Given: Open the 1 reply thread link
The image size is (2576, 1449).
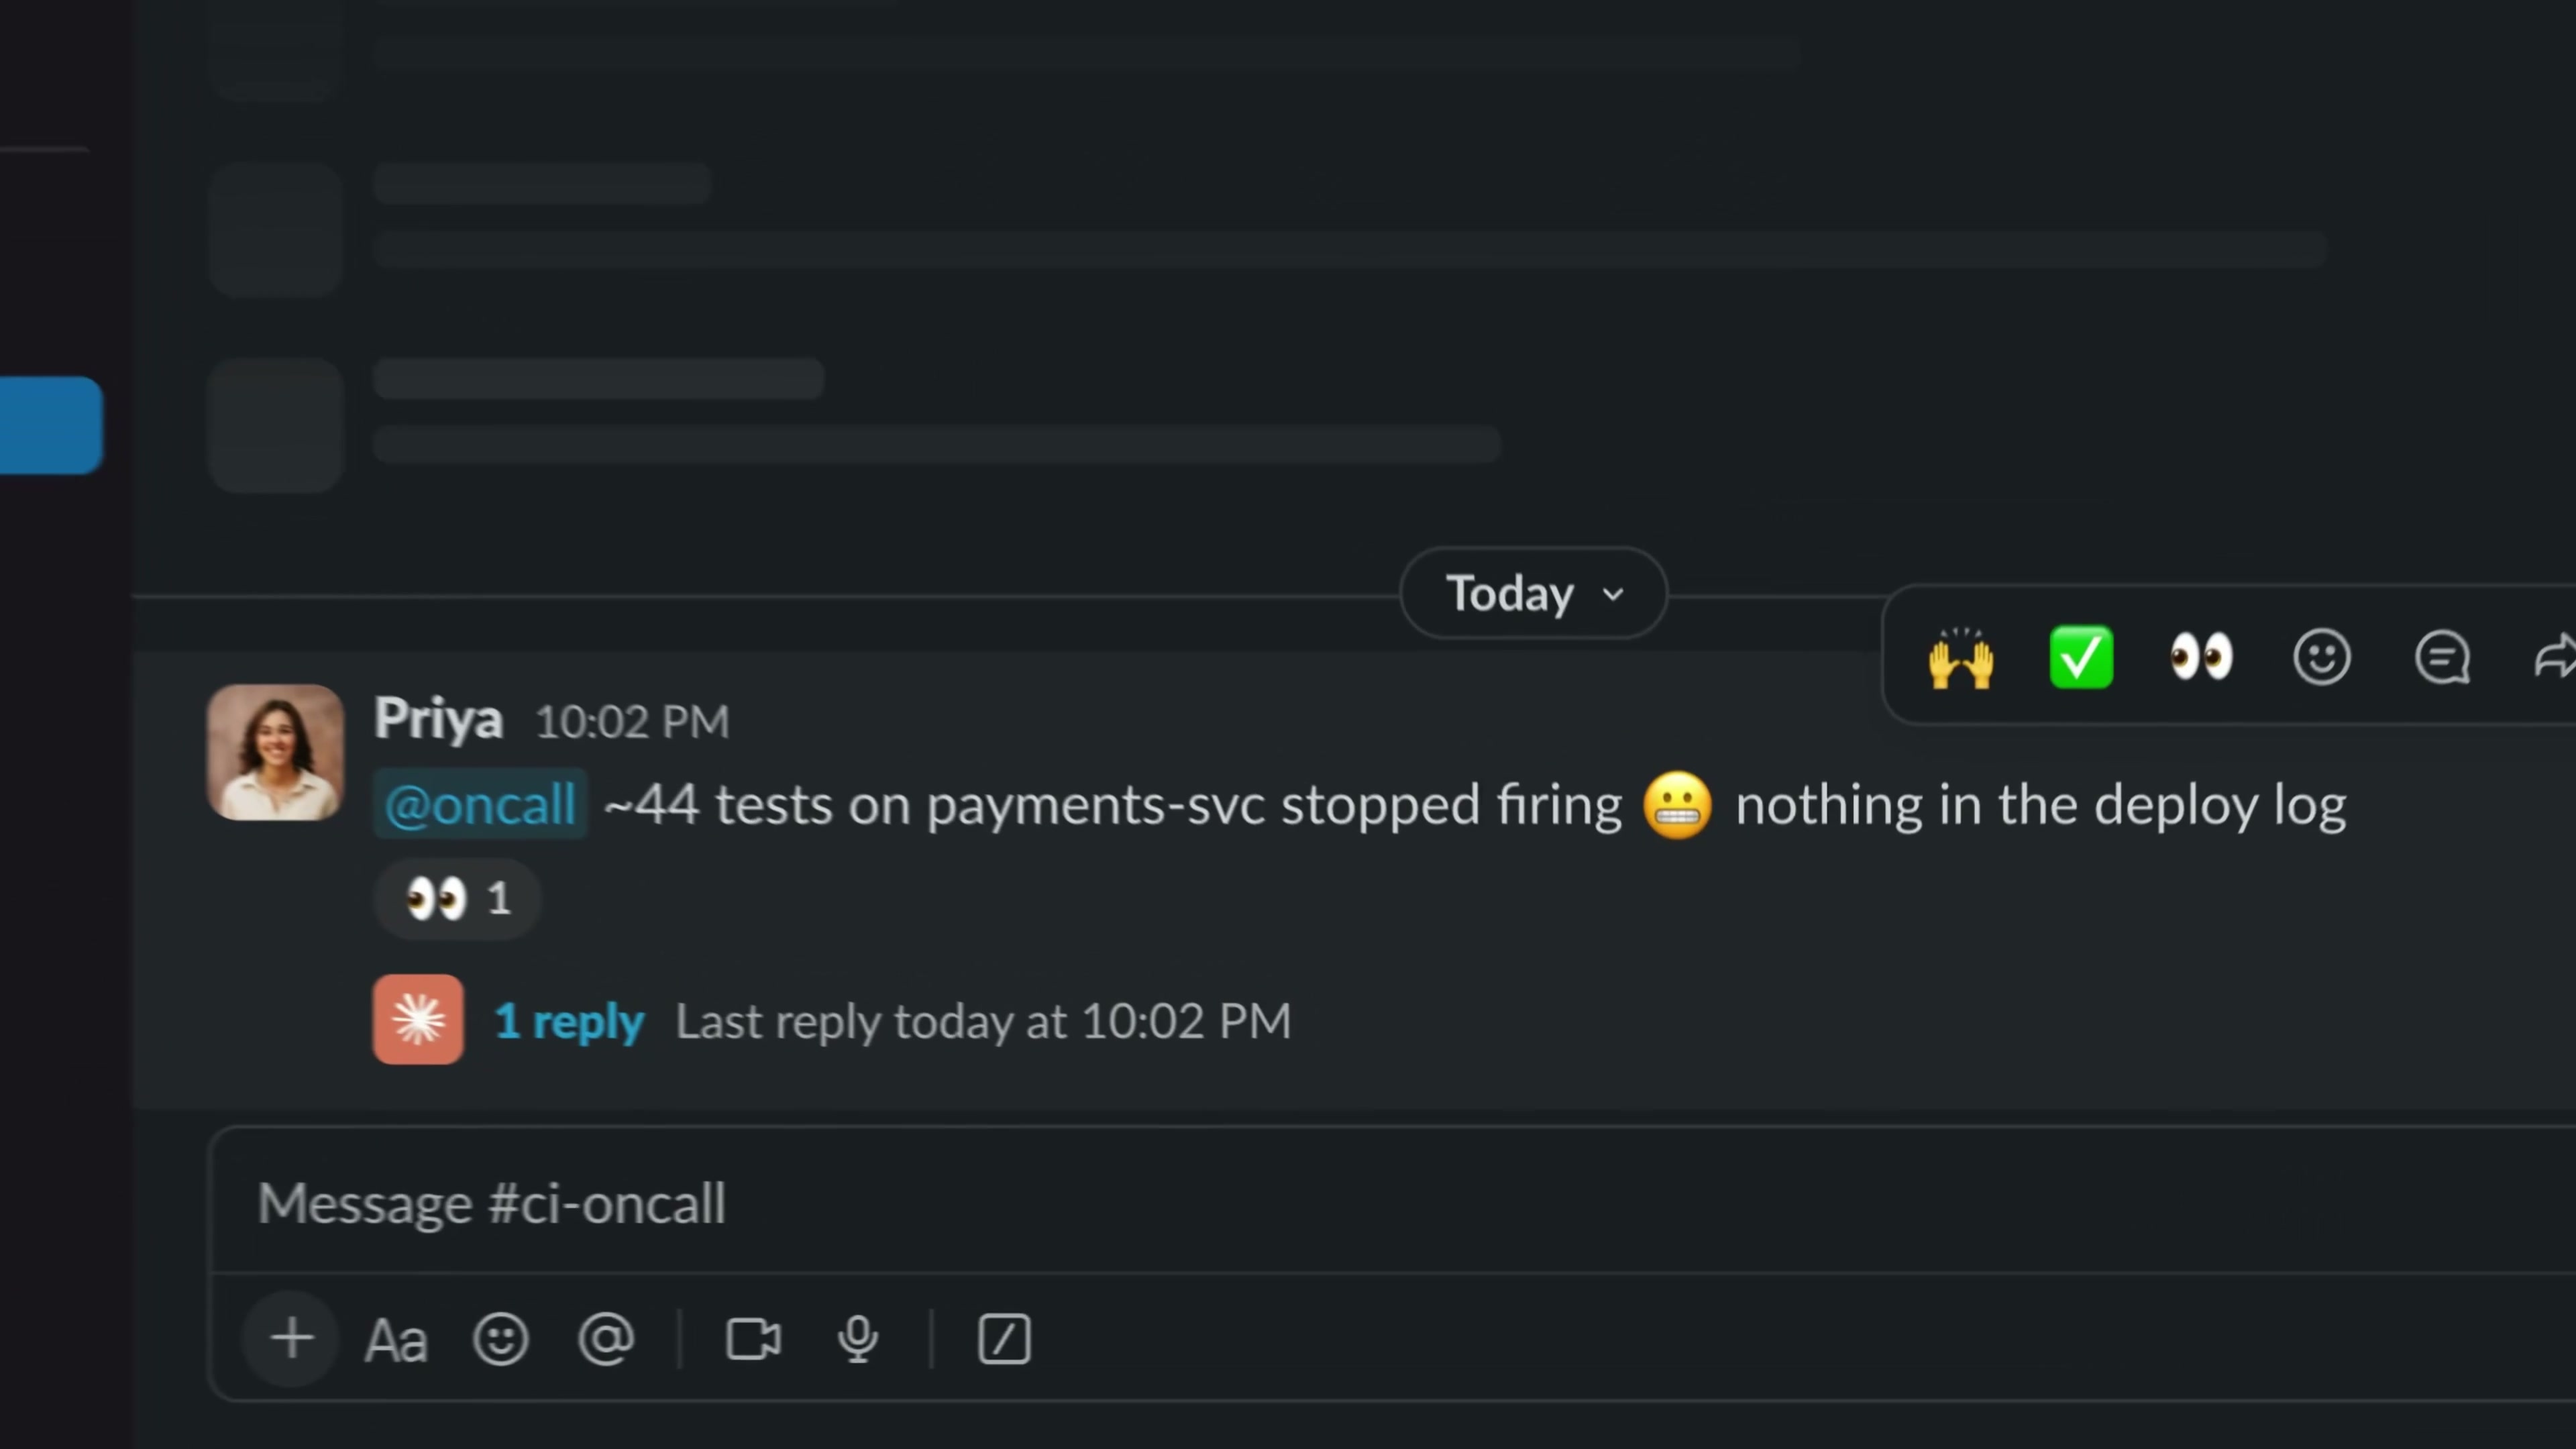Looking at the screenshot, I should pyautogui.click(x=569, y=1021).
